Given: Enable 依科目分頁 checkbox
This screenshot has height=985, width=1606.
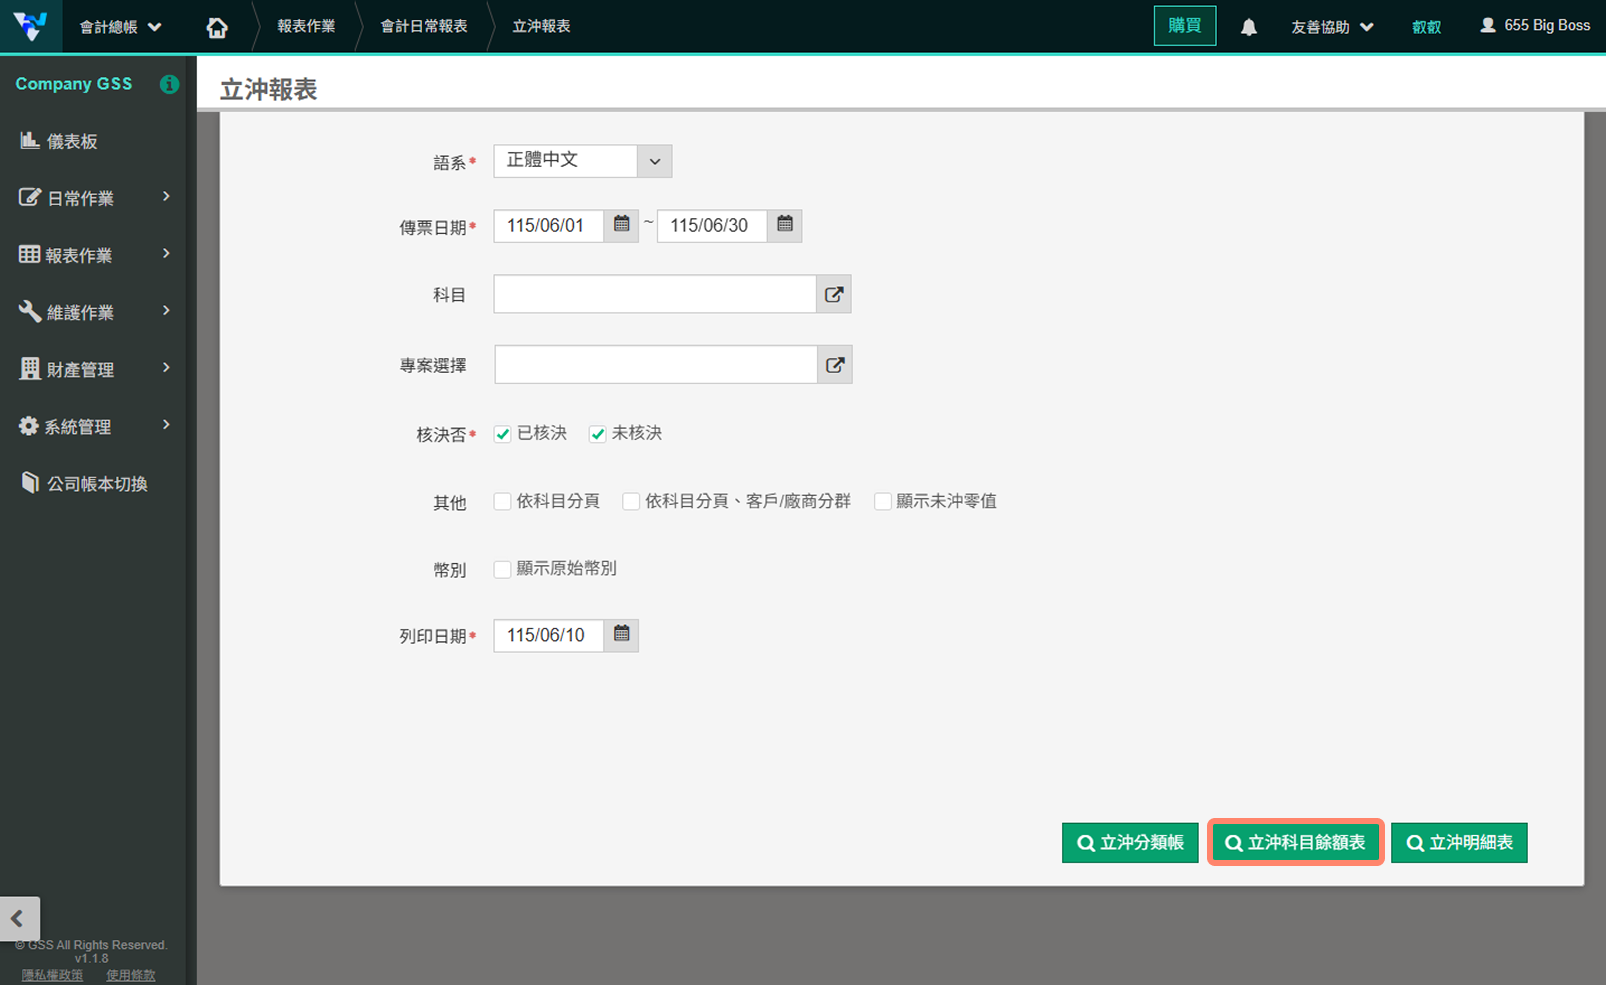Looking at the screenshot, I should pyautogui.click(x=503, y=501).
